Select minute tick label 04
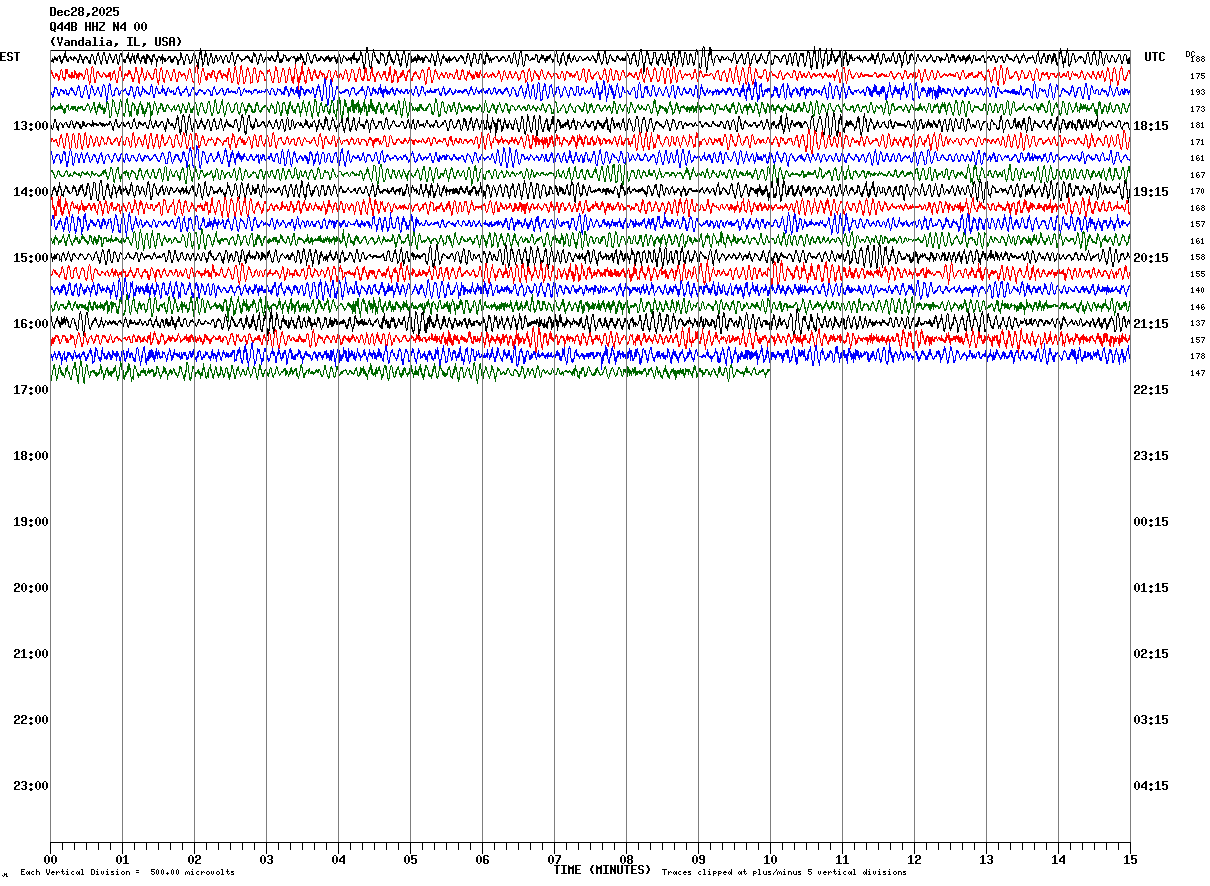 [338, 860]
